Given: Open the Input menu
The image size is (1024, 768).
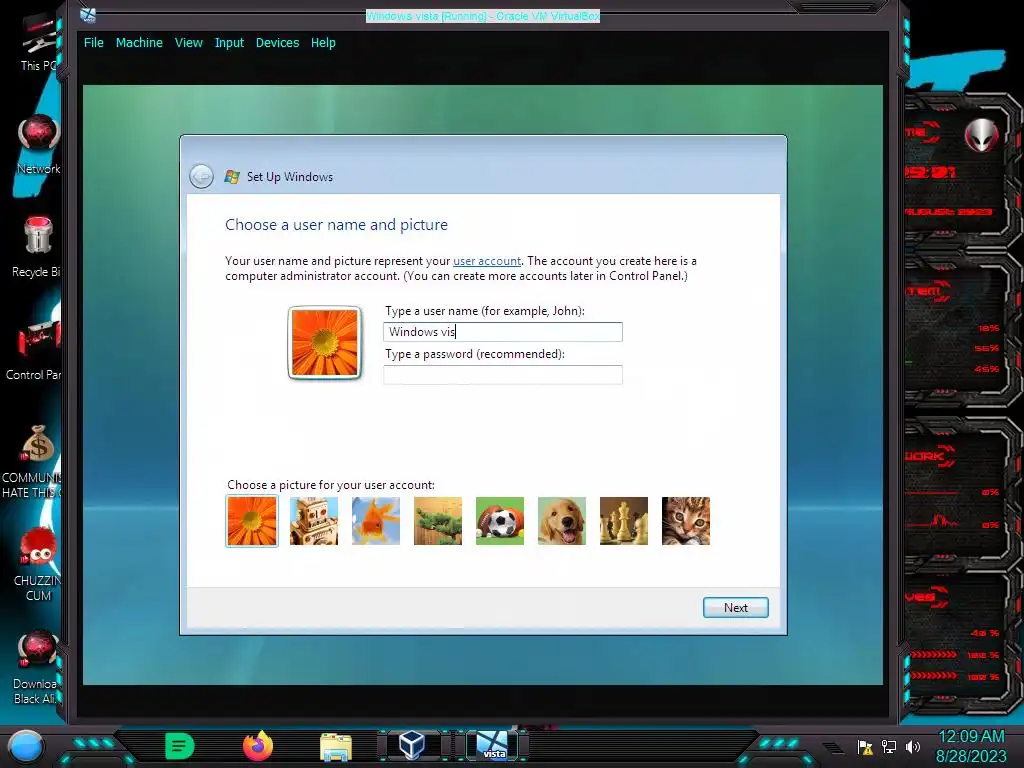Looking at the screenshot, I should click(x=229, y=42).
